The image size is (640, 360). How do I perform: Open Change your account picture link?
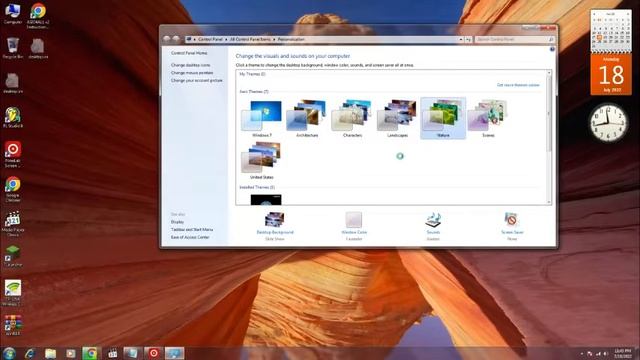click(197, 80)
